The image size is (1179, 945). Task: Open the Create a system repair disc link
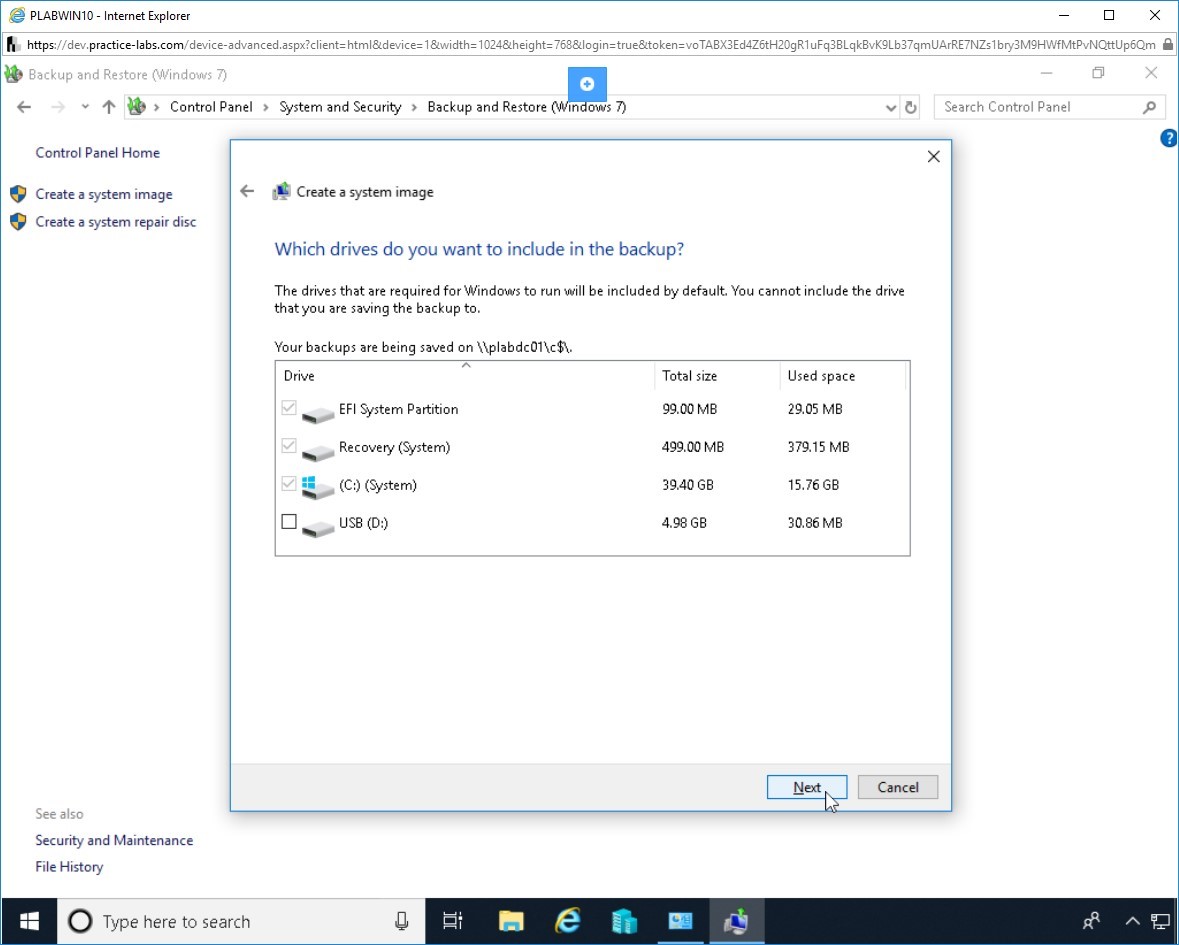coord(116,222)
